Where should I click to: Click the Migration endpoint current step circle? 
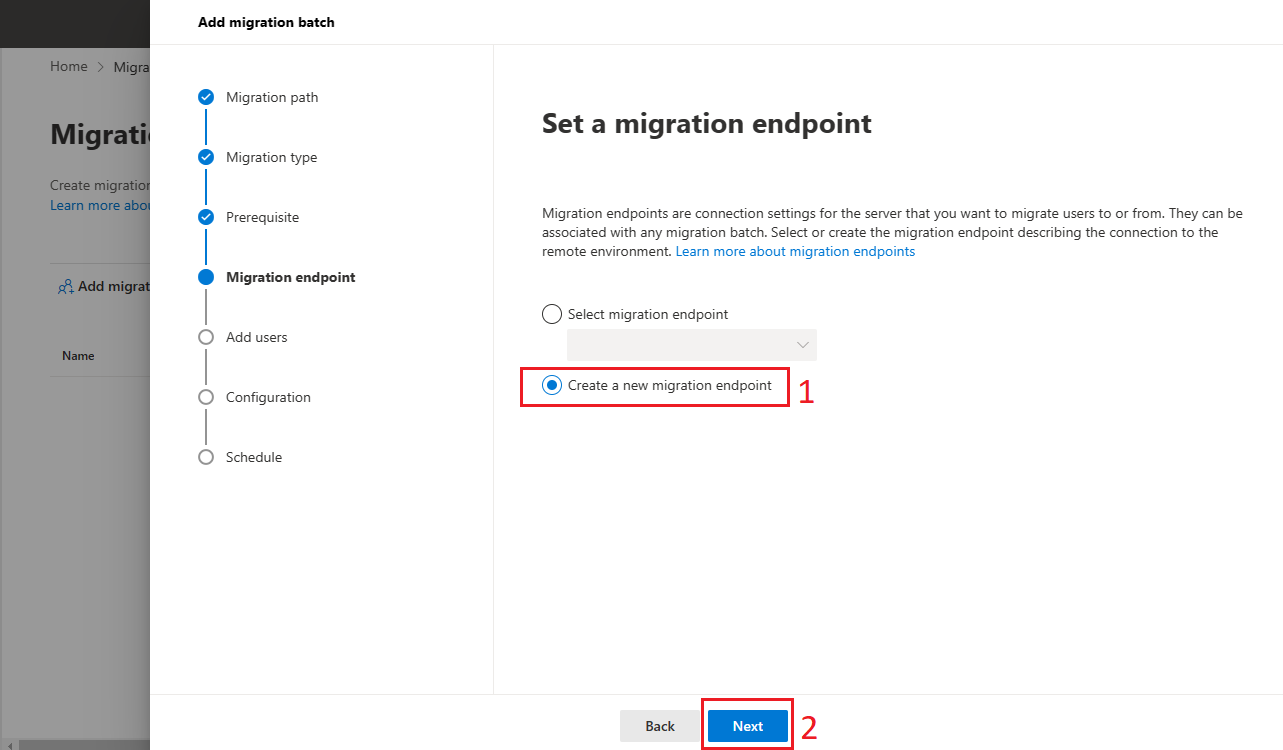coord(206,277)
